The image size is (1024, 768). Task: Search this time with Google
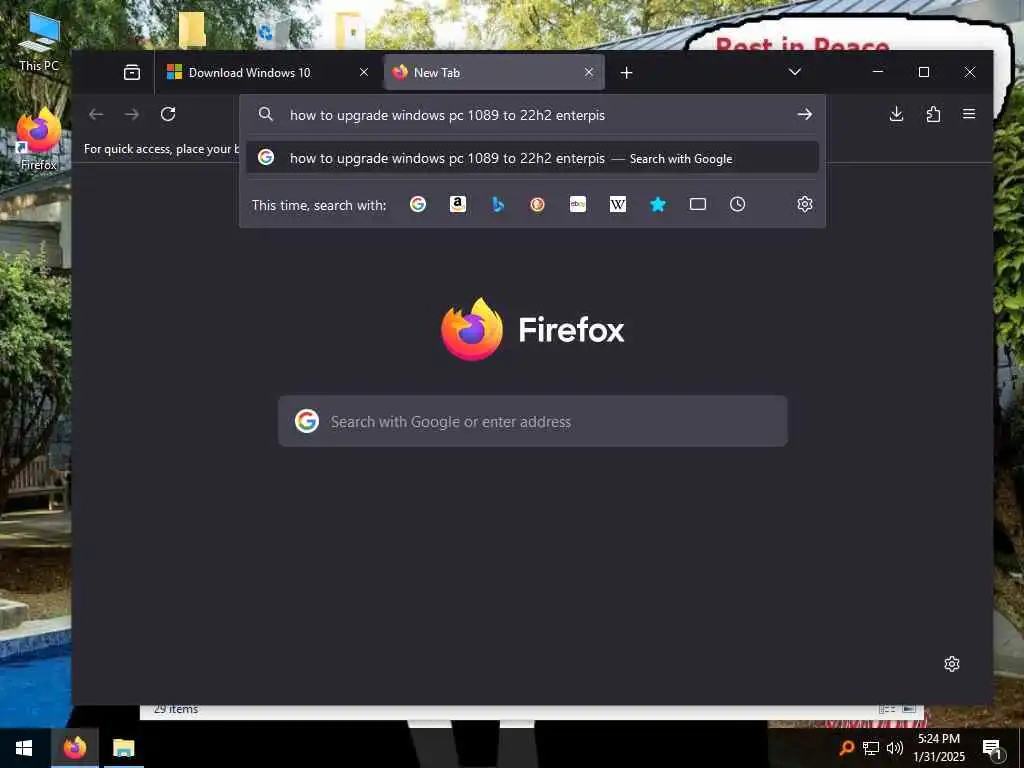[x=418, y=204]
